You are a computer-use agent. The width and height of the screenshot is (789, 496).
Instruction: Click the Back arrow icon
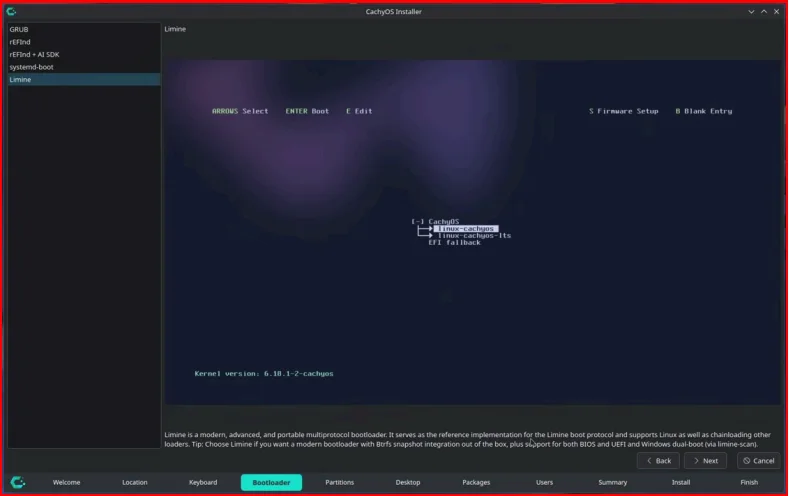(649, 460)
